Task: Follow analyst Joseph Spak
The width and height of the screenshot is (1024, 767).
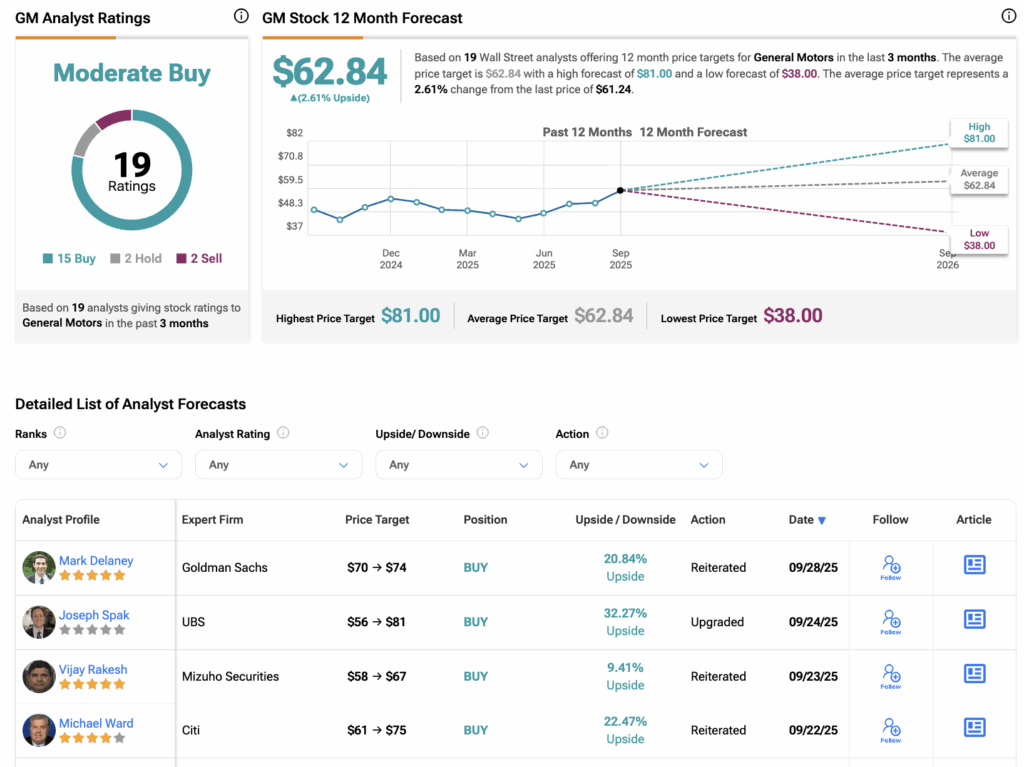Action: tap(891, 621)
